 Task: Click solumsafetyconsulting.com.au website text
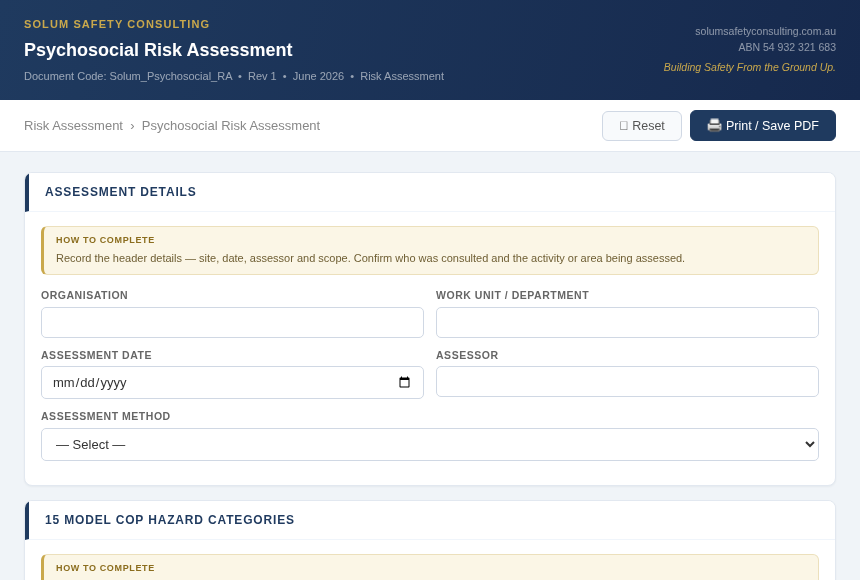pos(766,31)
